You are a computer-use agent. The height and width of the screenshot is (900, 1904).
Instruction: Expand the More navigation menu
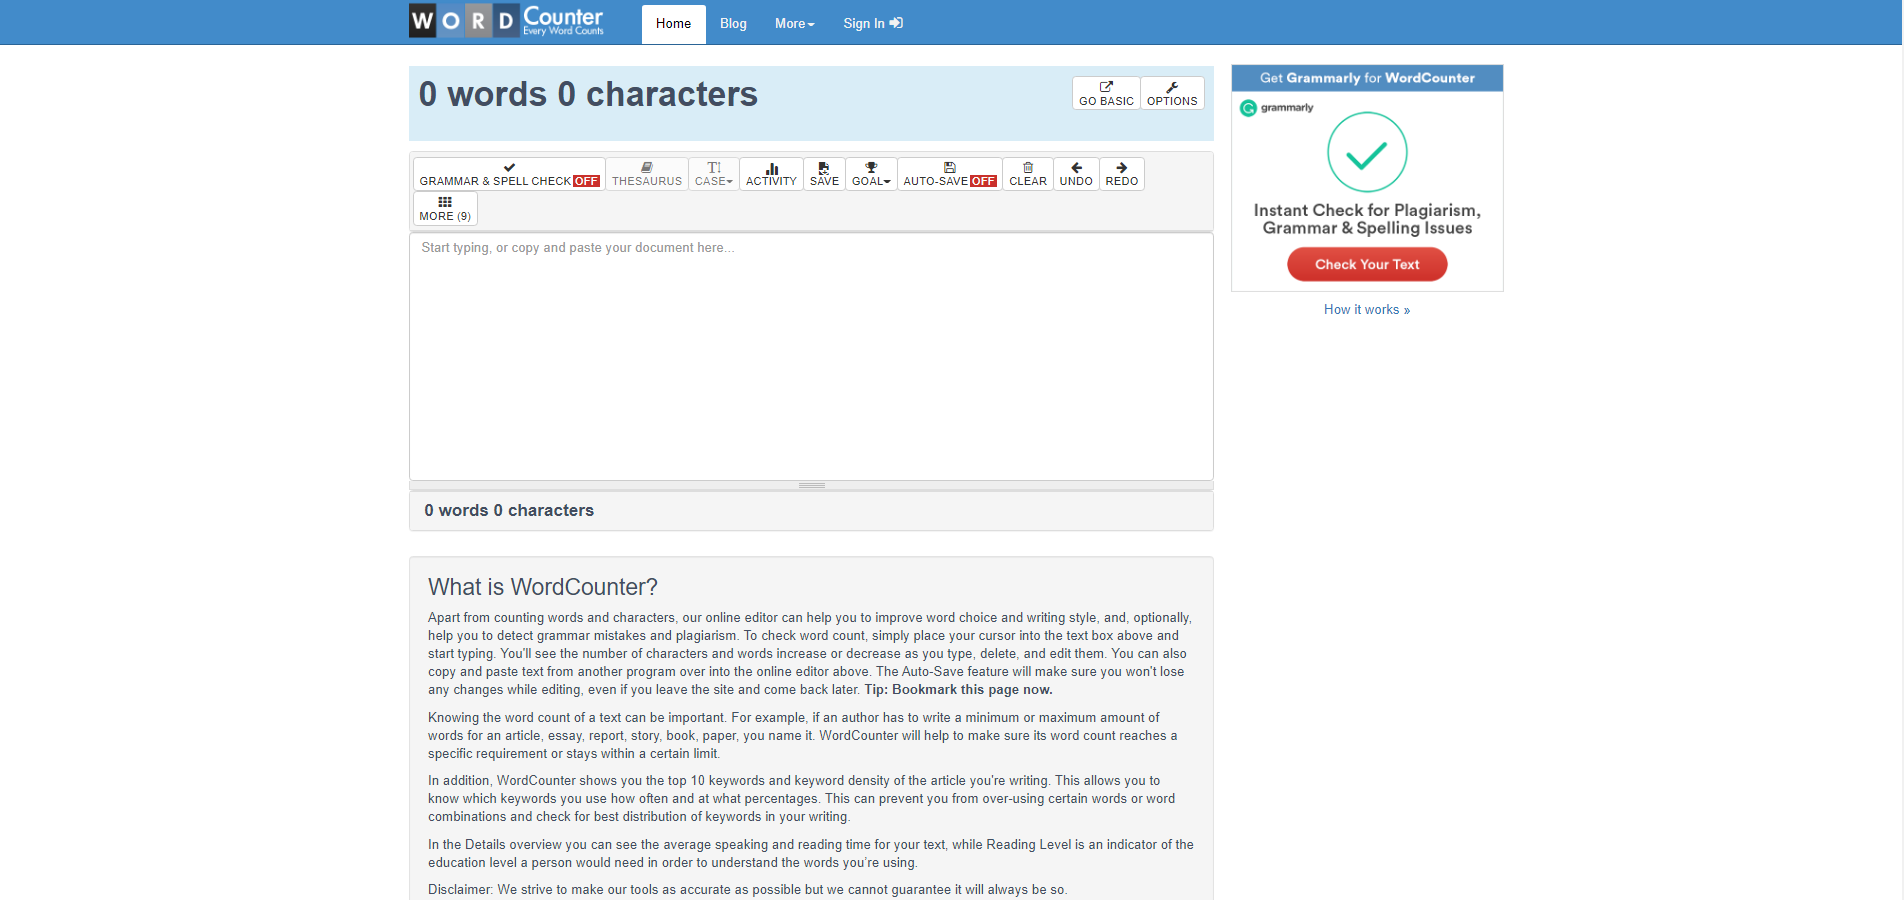[794, 24]
